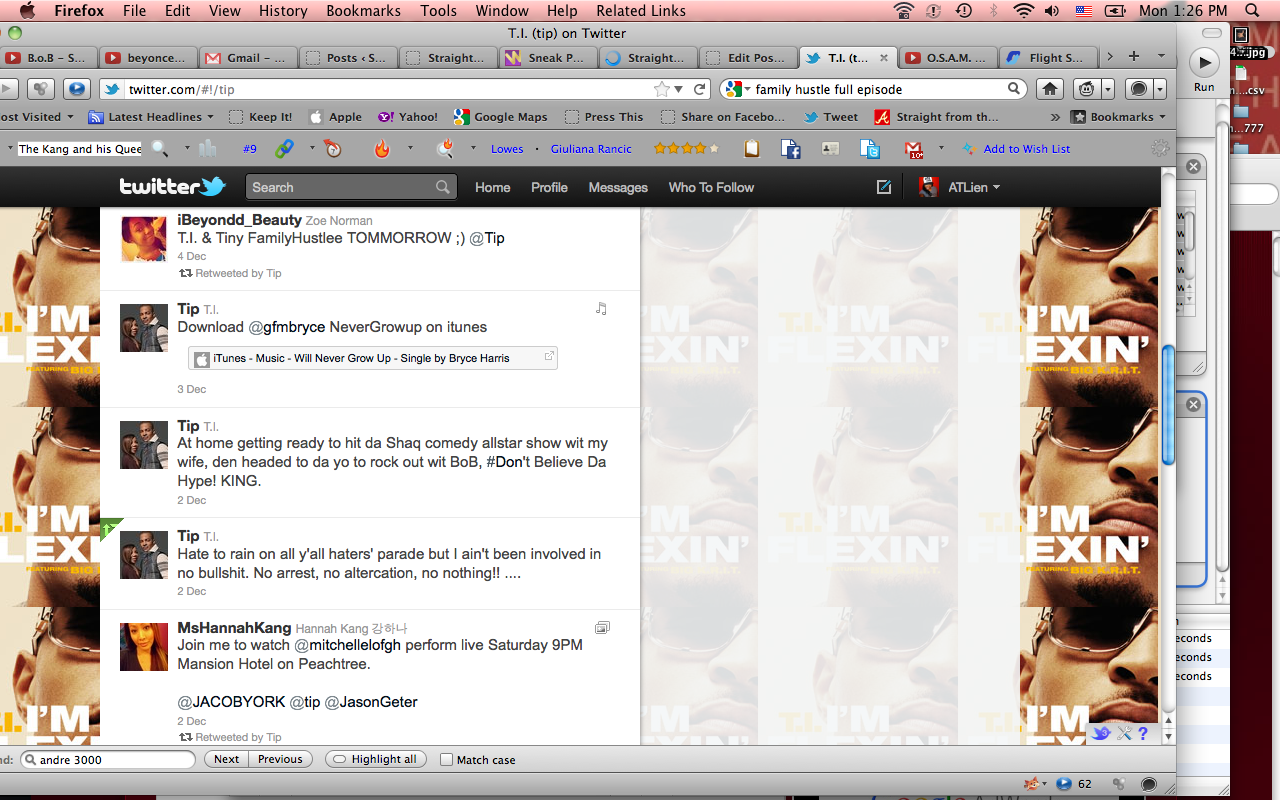Reload the page with the refresh icon
This screenshot has width=1280, height=800.
(x=700, y=89)
